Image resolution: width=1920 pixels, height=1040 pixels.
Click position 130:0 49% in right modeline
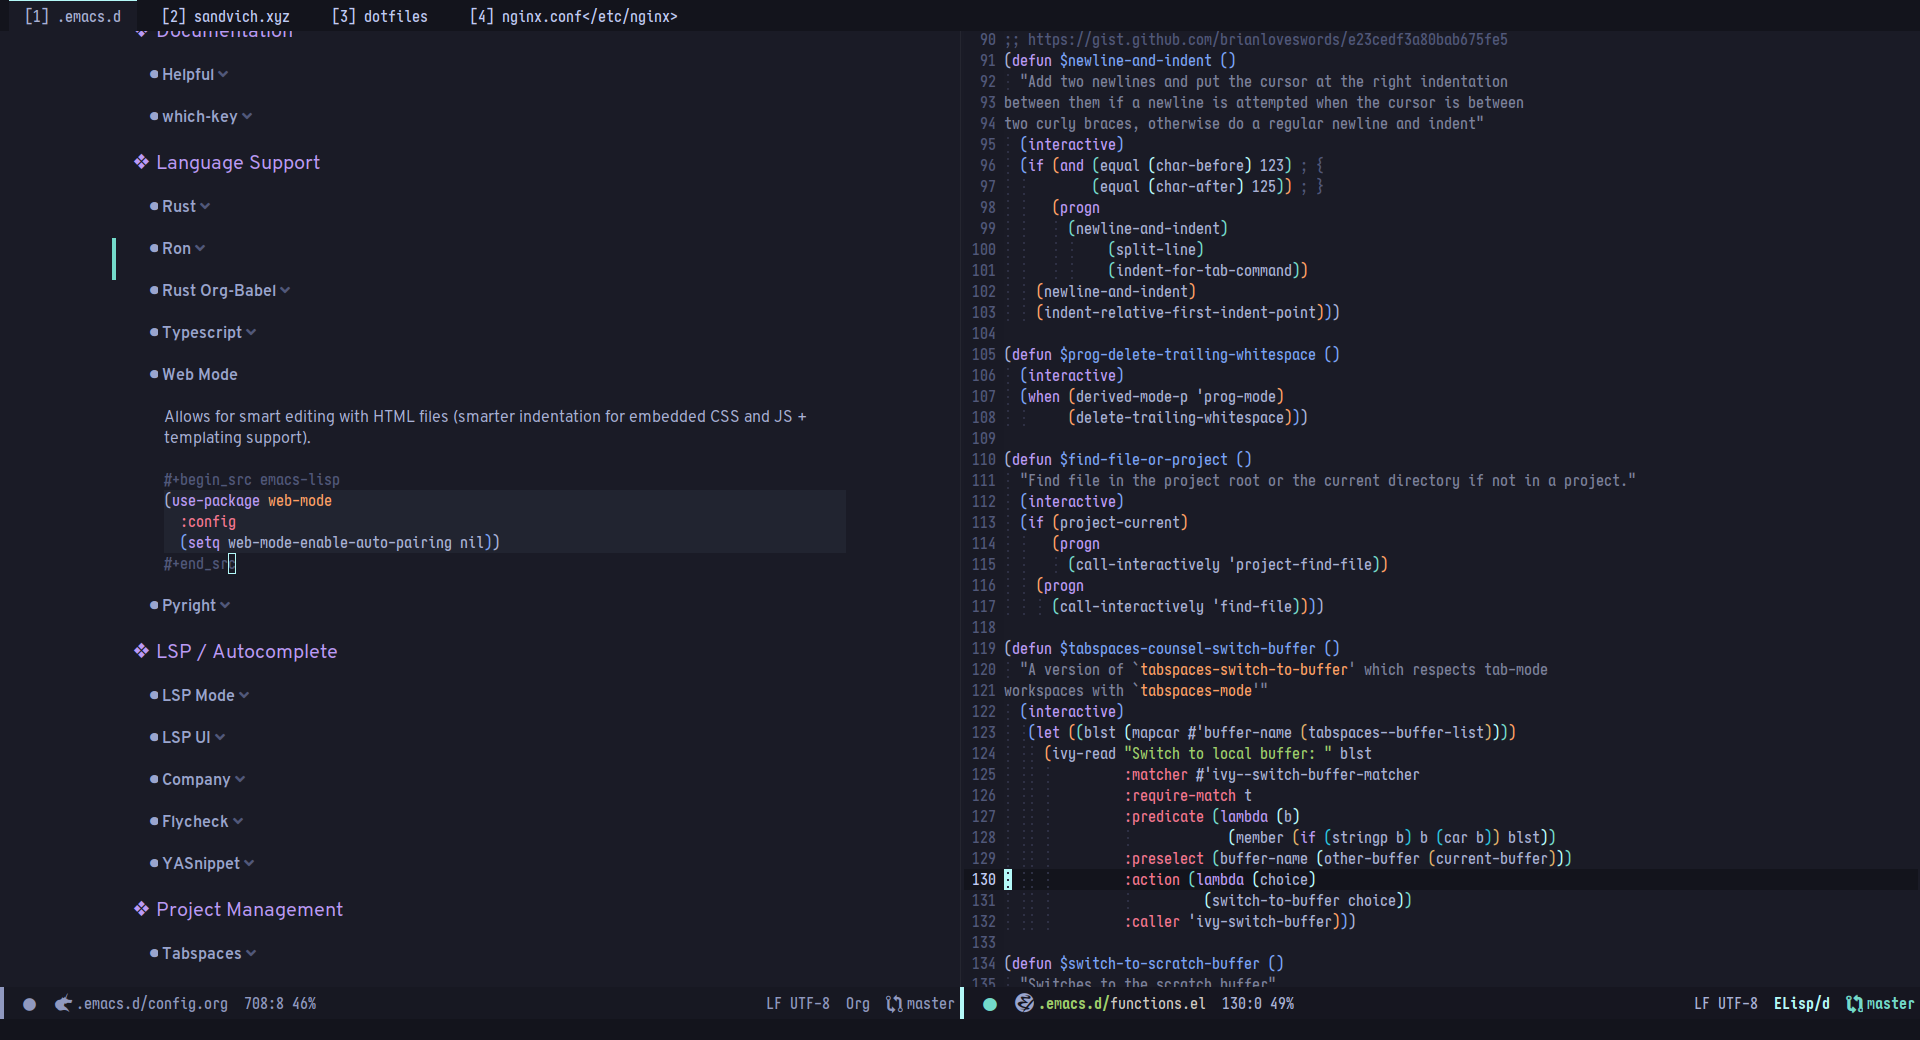1258,1004
